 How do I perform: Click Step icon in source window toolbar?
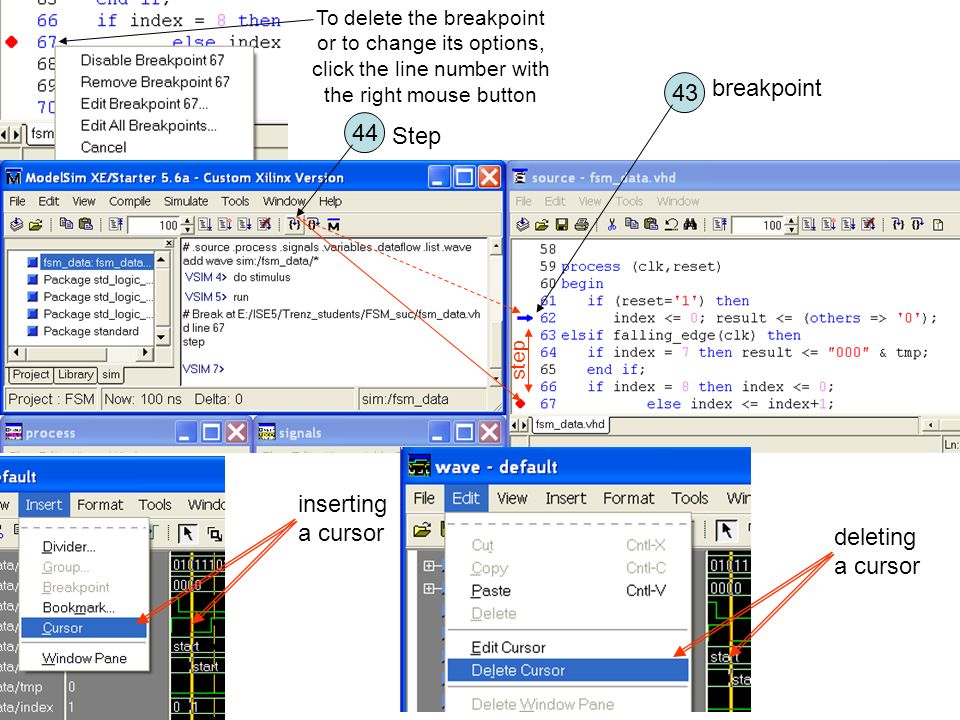point(898,225)
